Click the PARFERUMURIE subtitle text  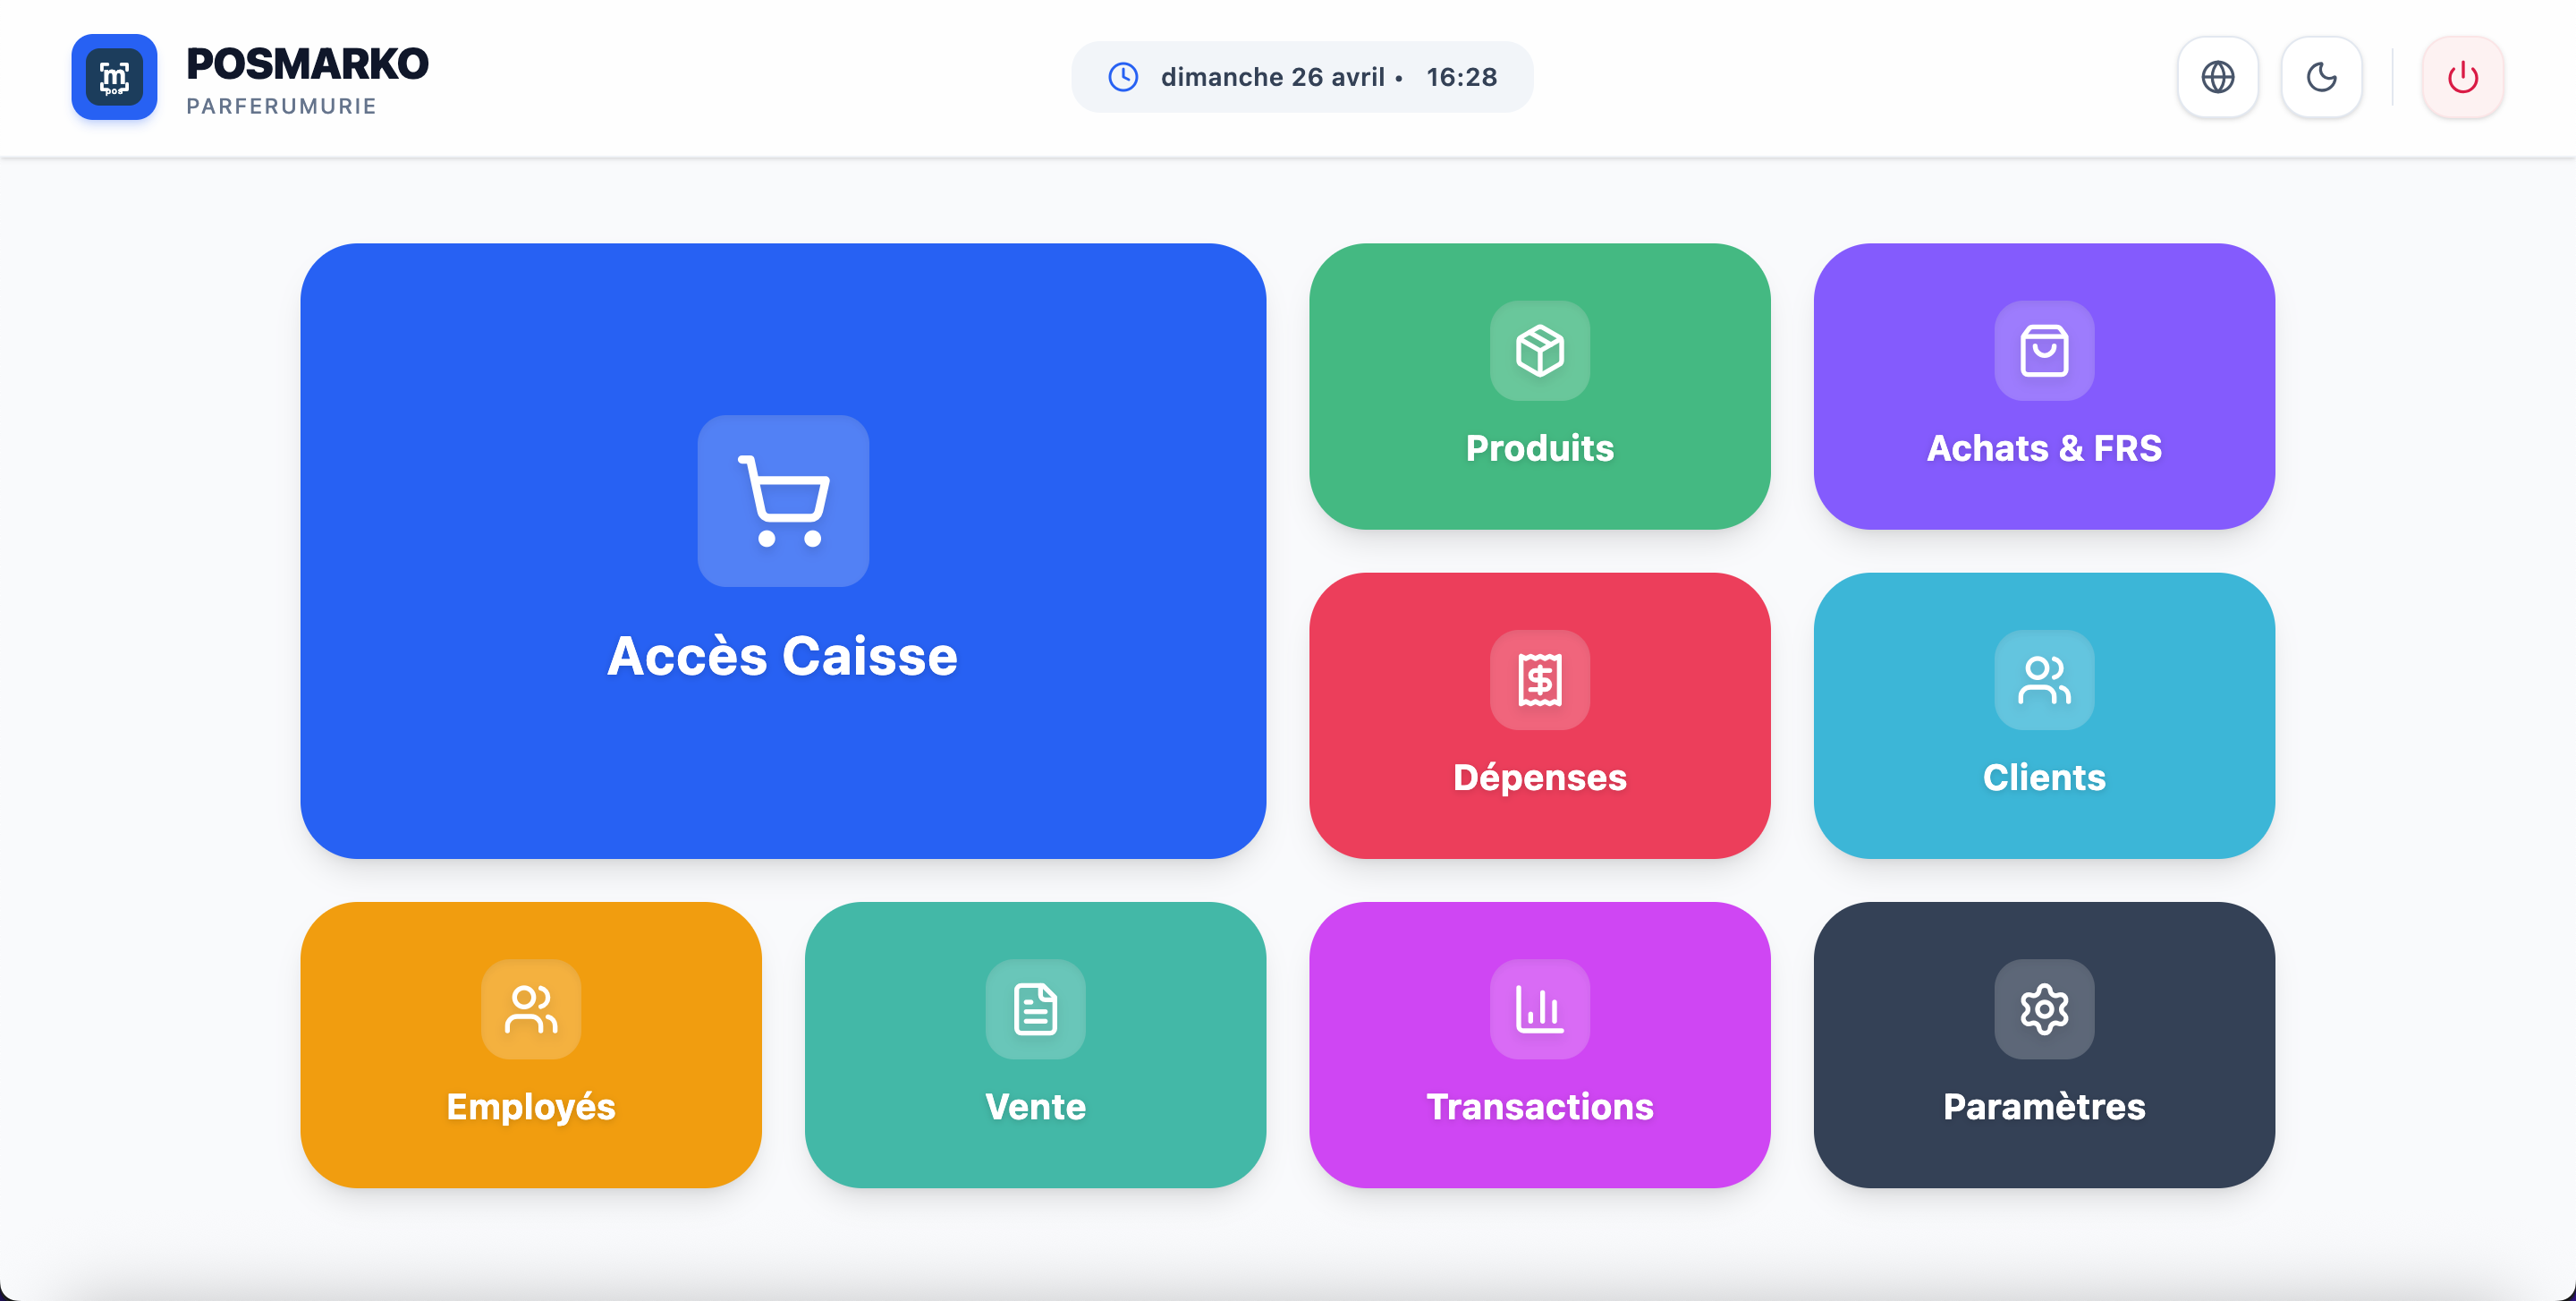281,106
